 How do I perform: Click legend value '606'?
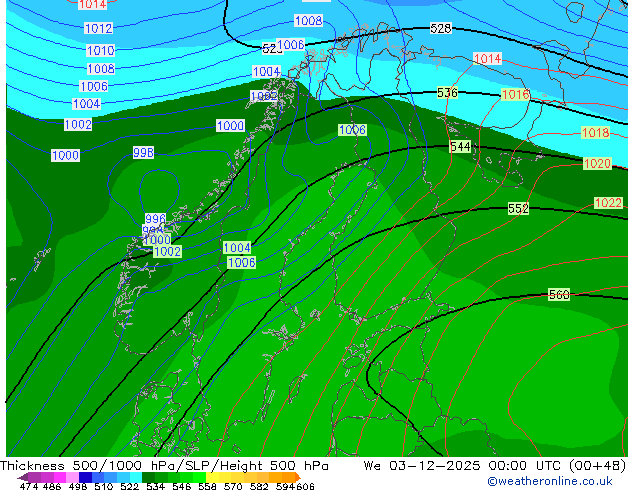click(x=305, y=486)
